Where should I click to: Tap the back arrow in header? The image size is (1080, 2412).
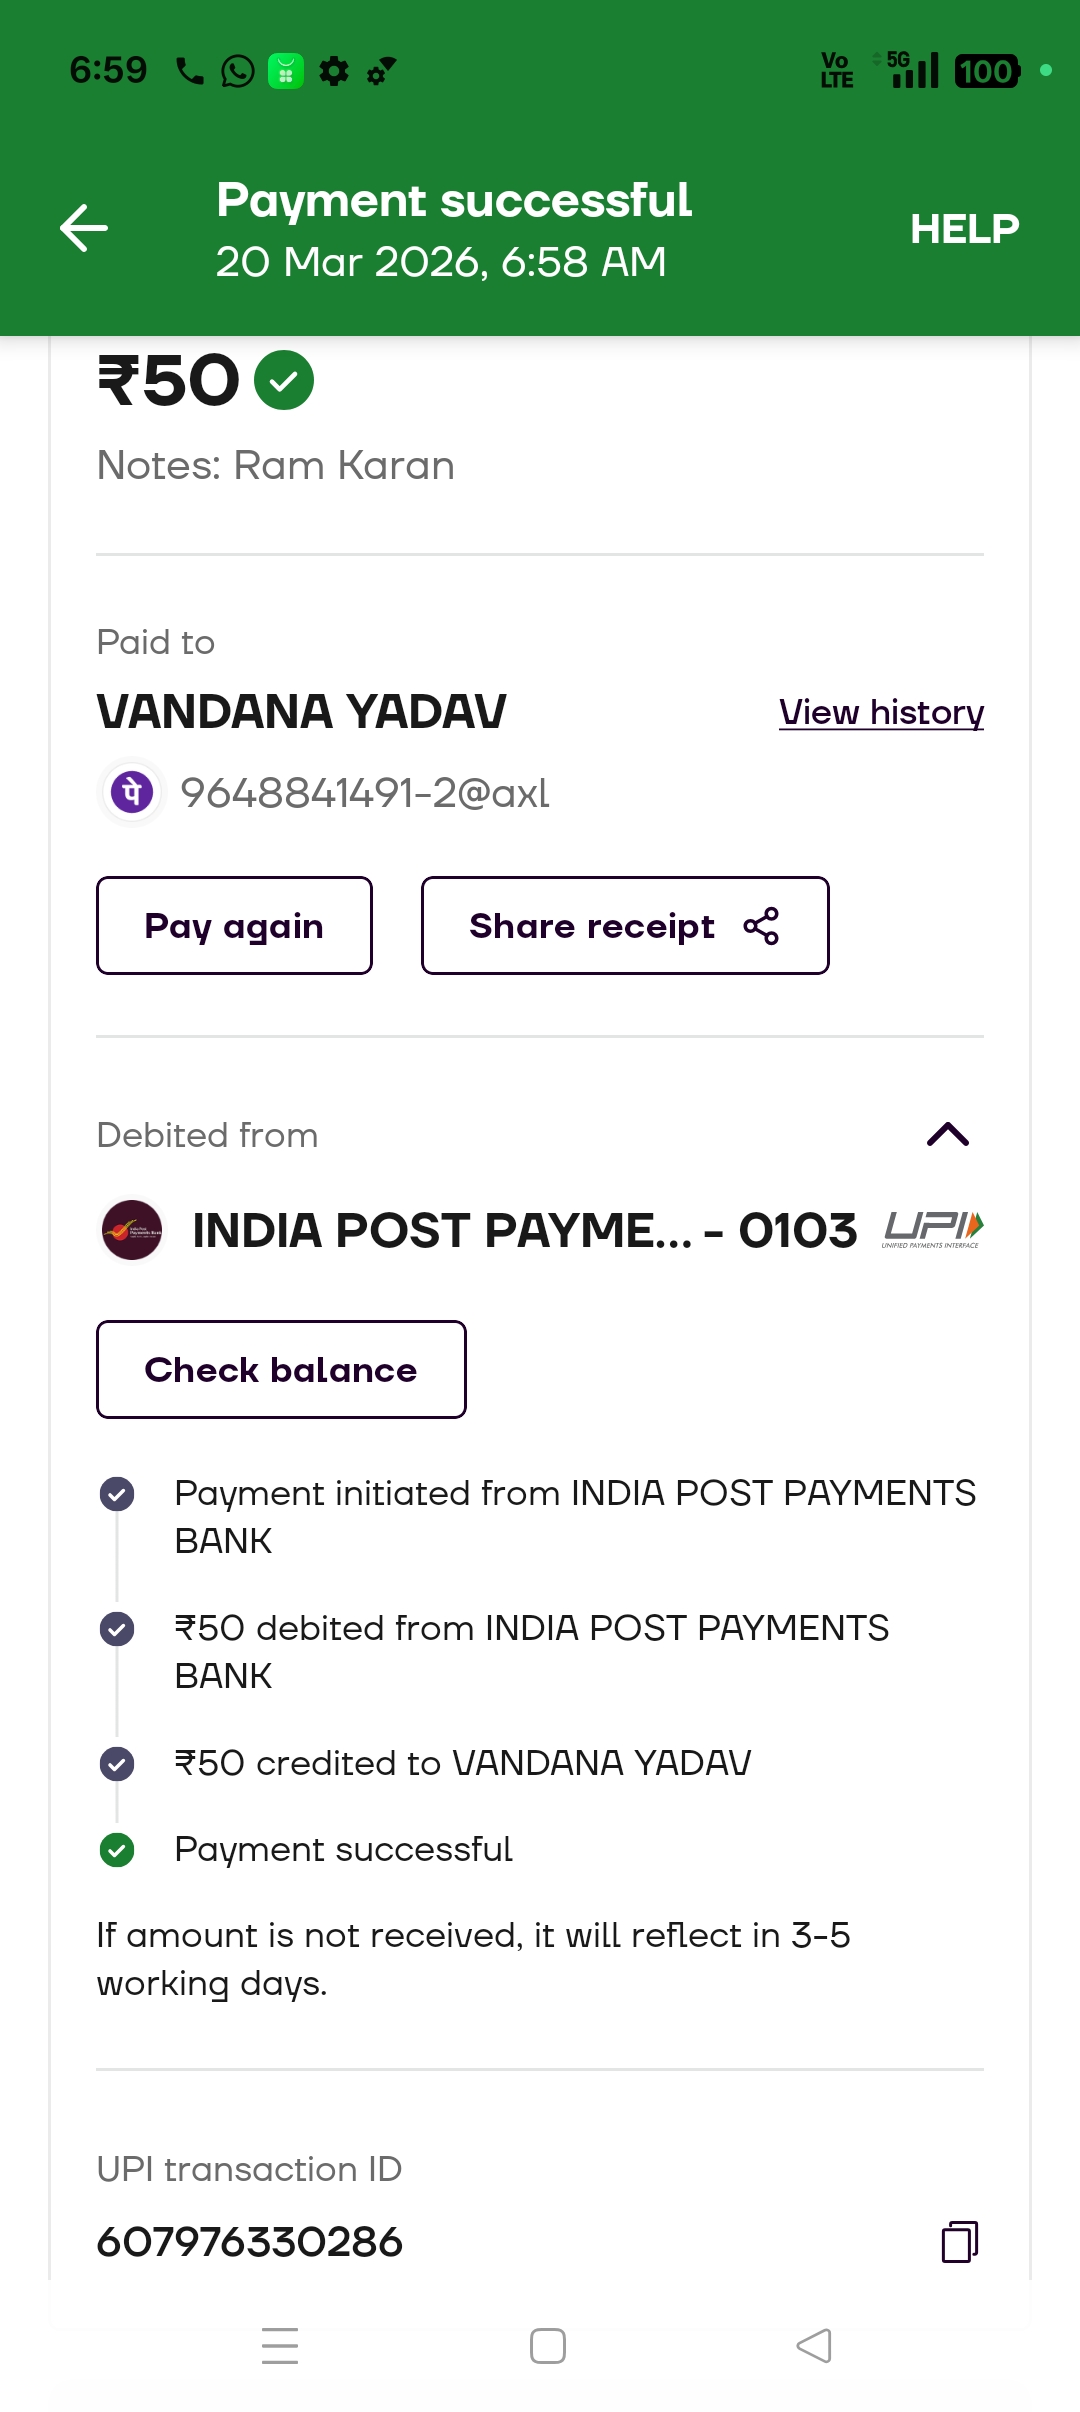pyautogui.click(x=84, y=228)
